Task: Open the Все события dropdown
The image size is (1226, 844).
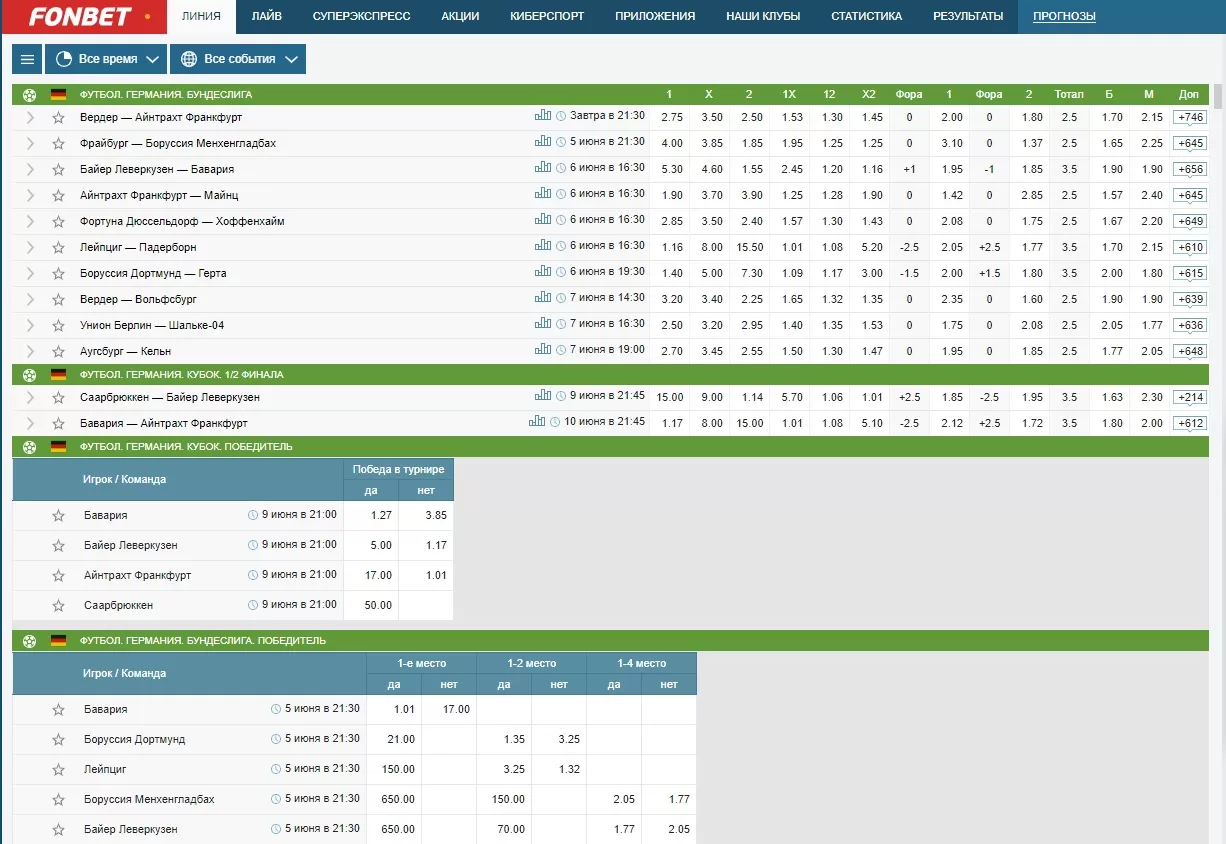Action: [237, 59]
